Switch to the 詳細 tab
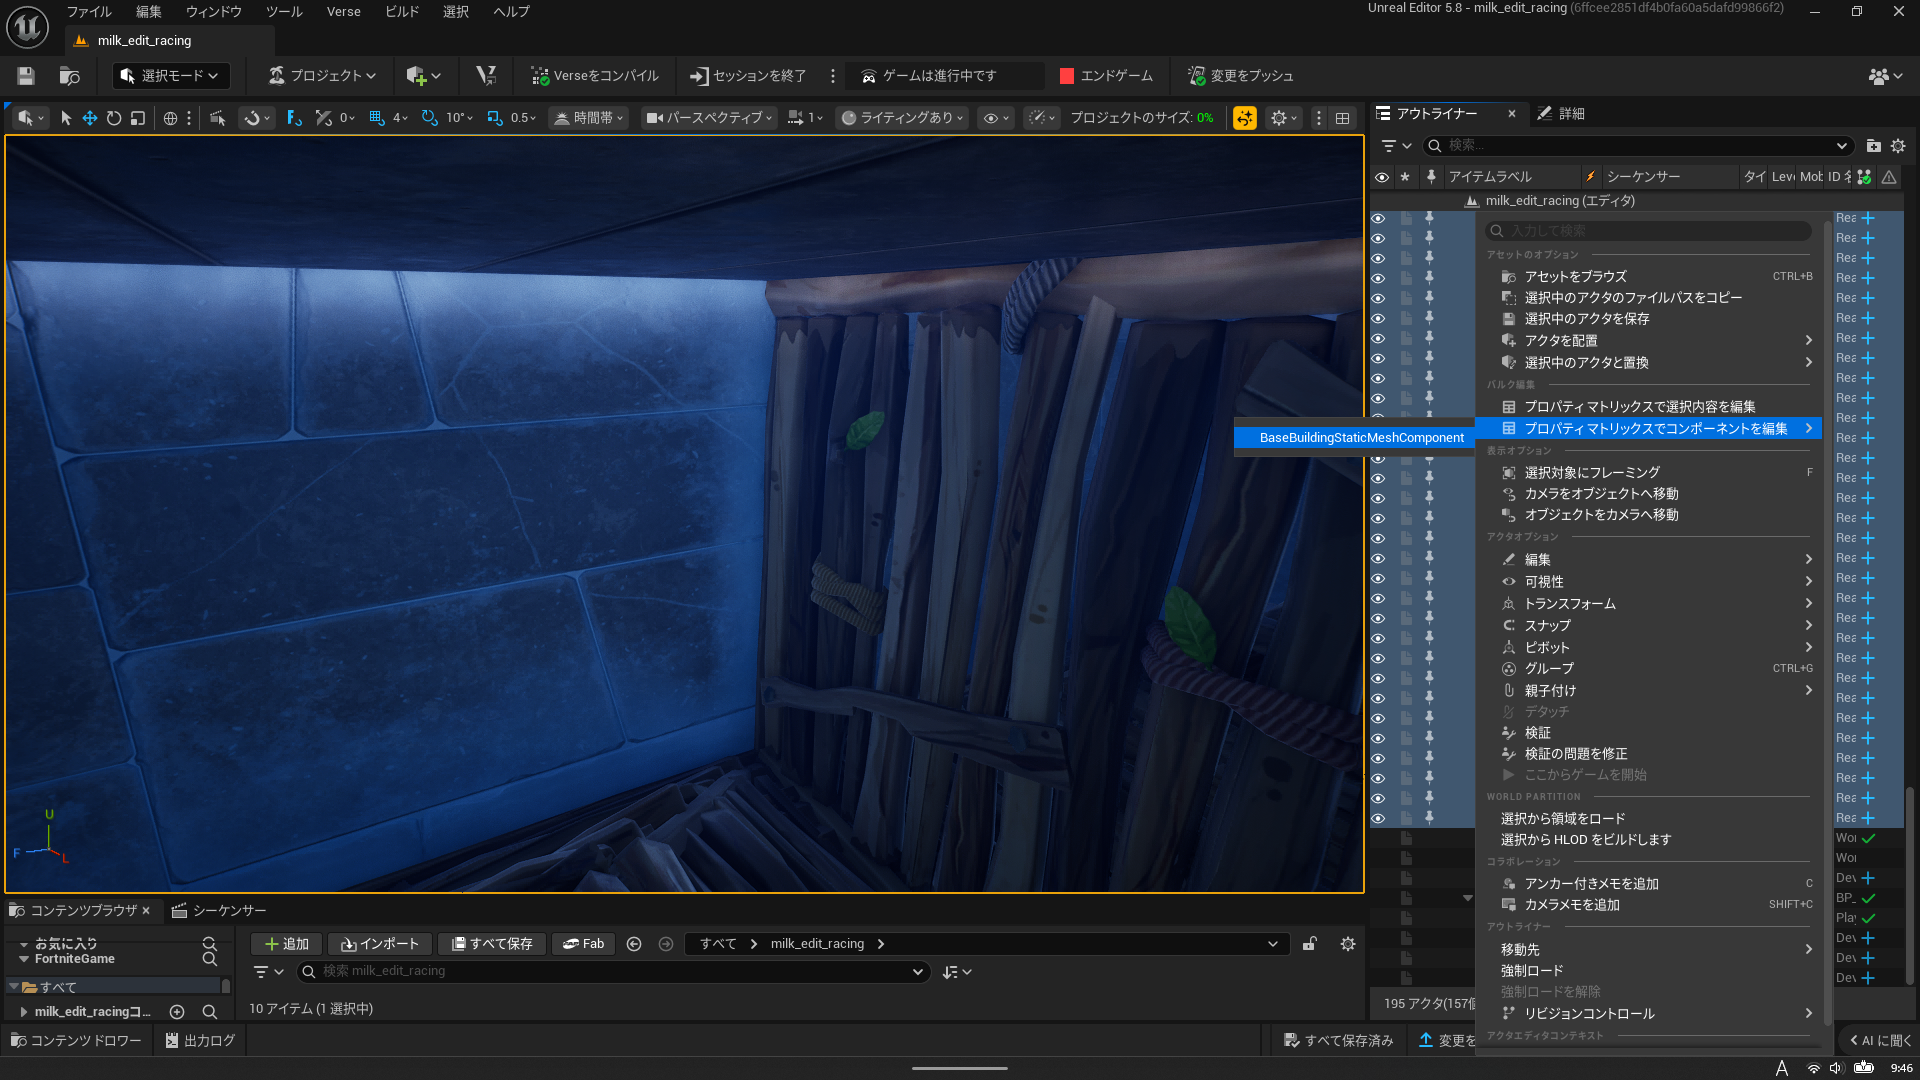The image size is (1920, 1080). pyautogui.click(x=1561, y=114)
